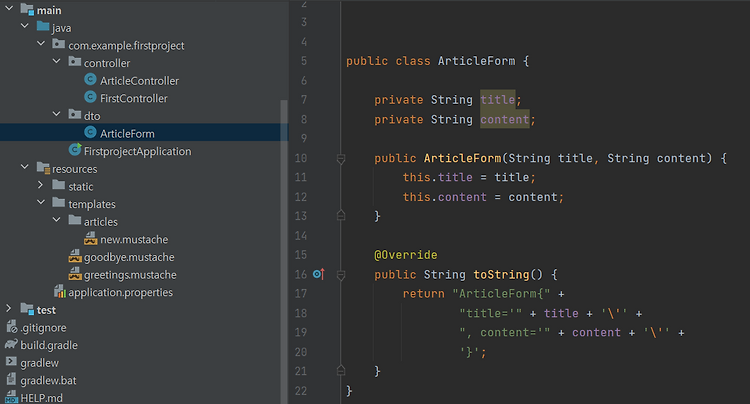
Task: Click the highlighted title field on line 7
Action: click(x=497, y=99)
